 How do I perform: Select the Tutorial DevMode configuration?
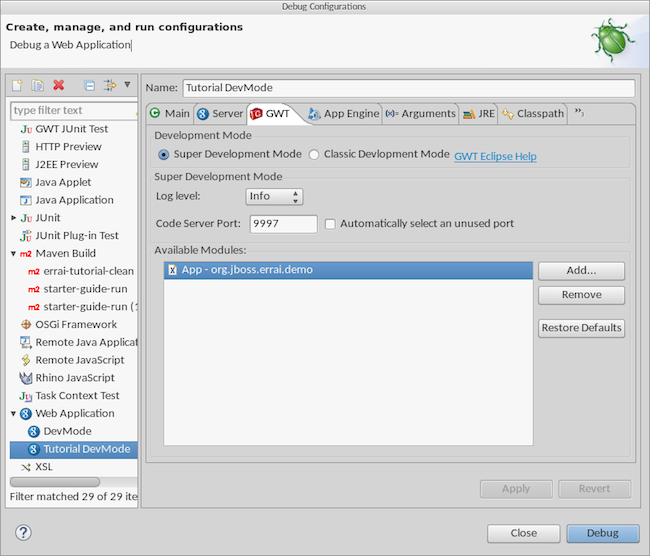point(74,449)
